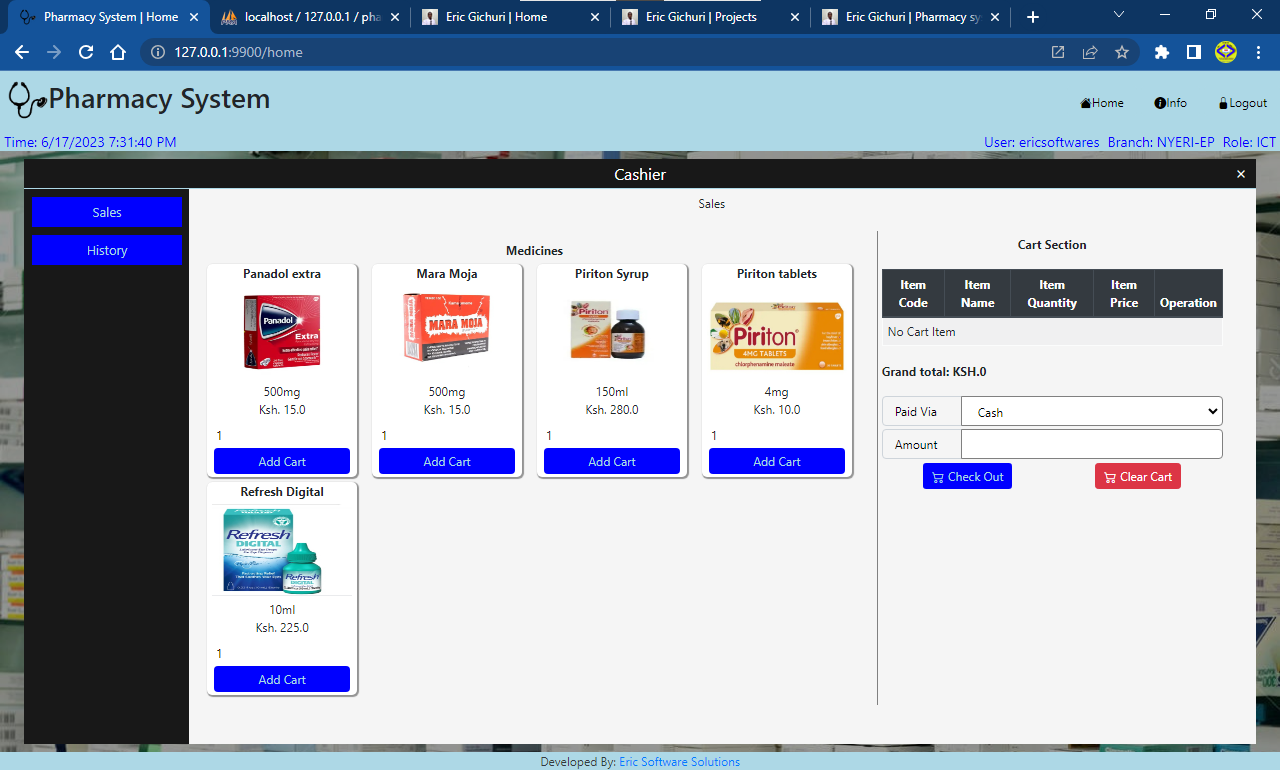Switch to Eric Gichuri Projects tab
Screen dimensions: 1280x770
coord(711,17)
